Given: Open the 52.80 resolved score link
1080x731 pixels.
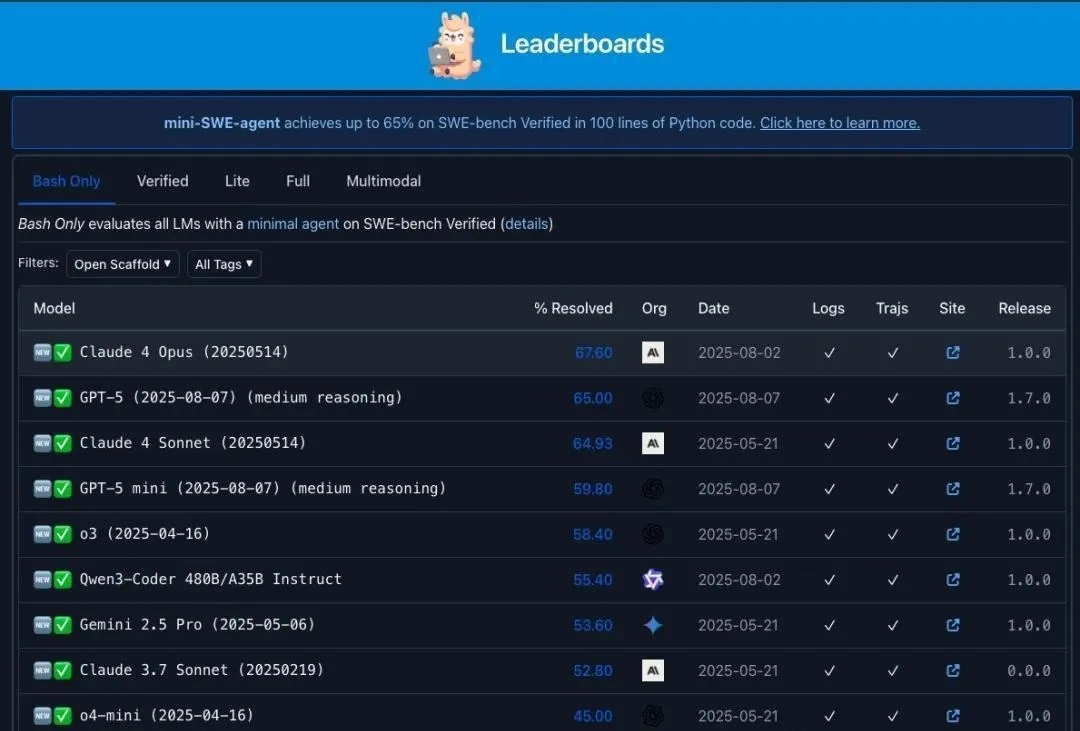Looking at the screenshot, I should (x=593, y=671).
